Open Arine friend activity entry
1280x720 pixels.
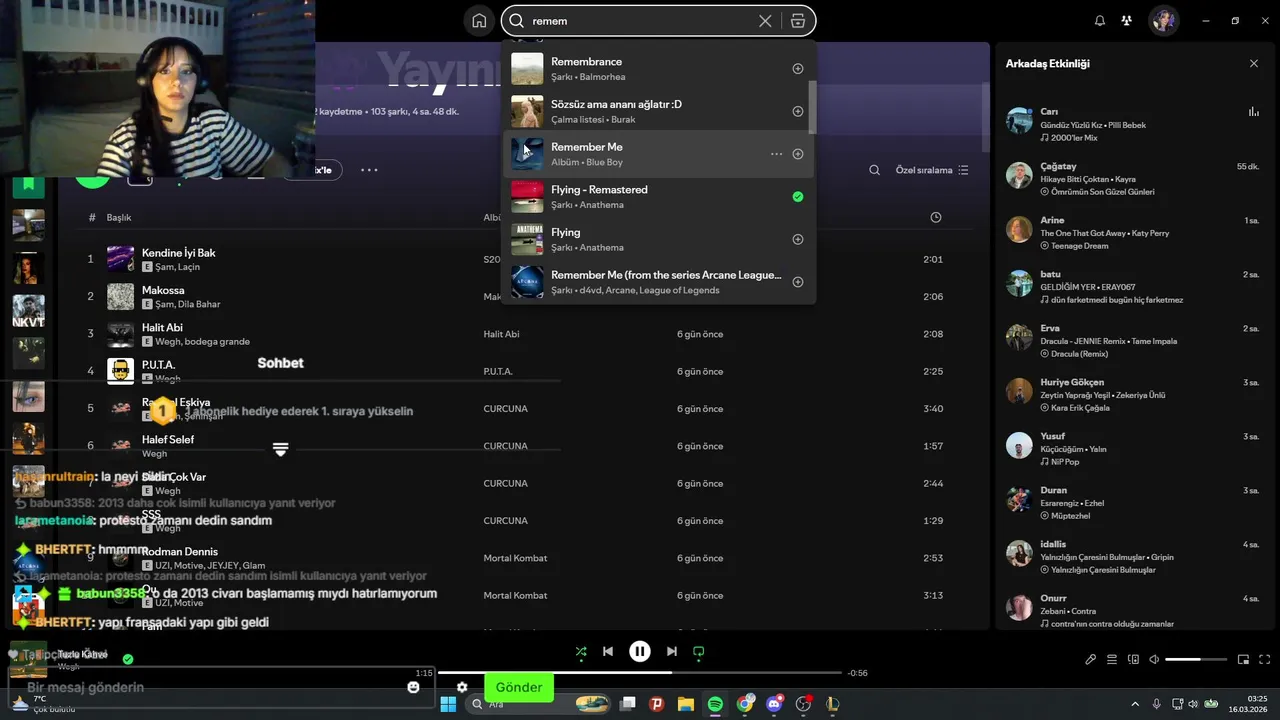[1132, 233]
